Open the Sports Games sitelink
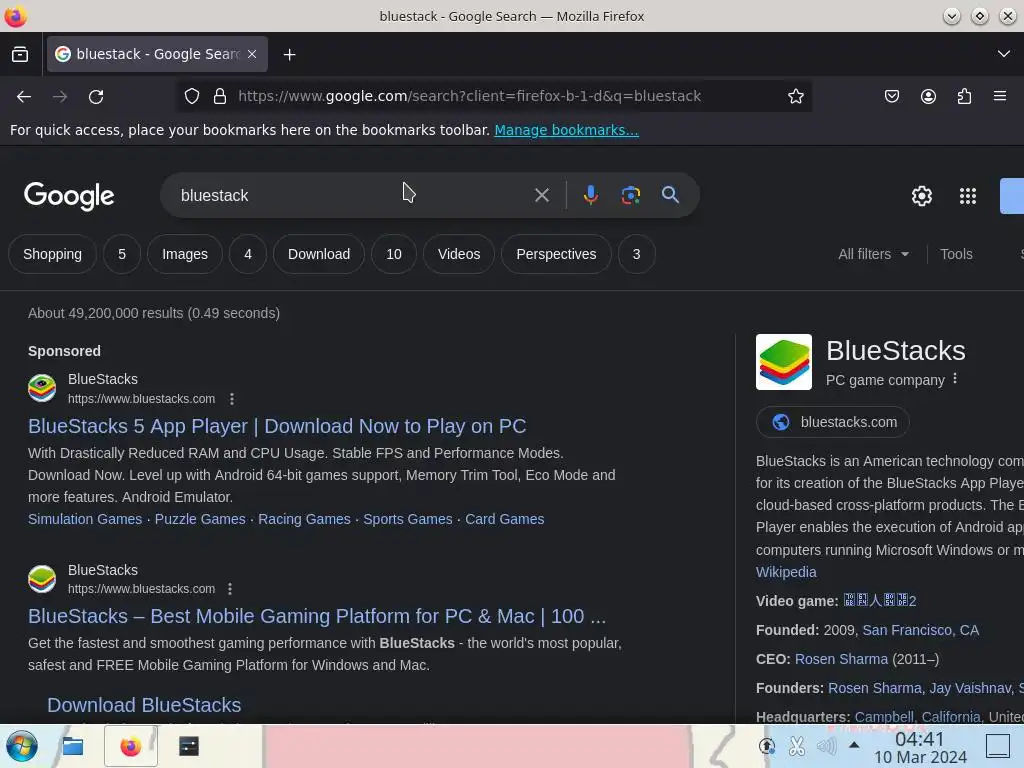Image resolution: width=1024 pixels, height=768 pixels. (x=408, y=519)
